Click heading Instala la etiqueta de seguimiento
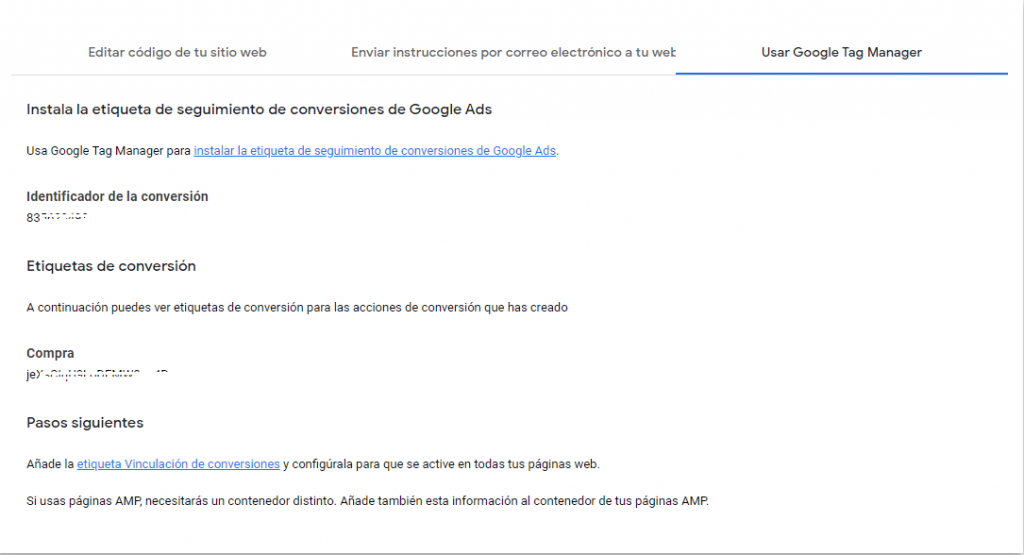The height and width of the screenshot is (555, 1024). 259,110
